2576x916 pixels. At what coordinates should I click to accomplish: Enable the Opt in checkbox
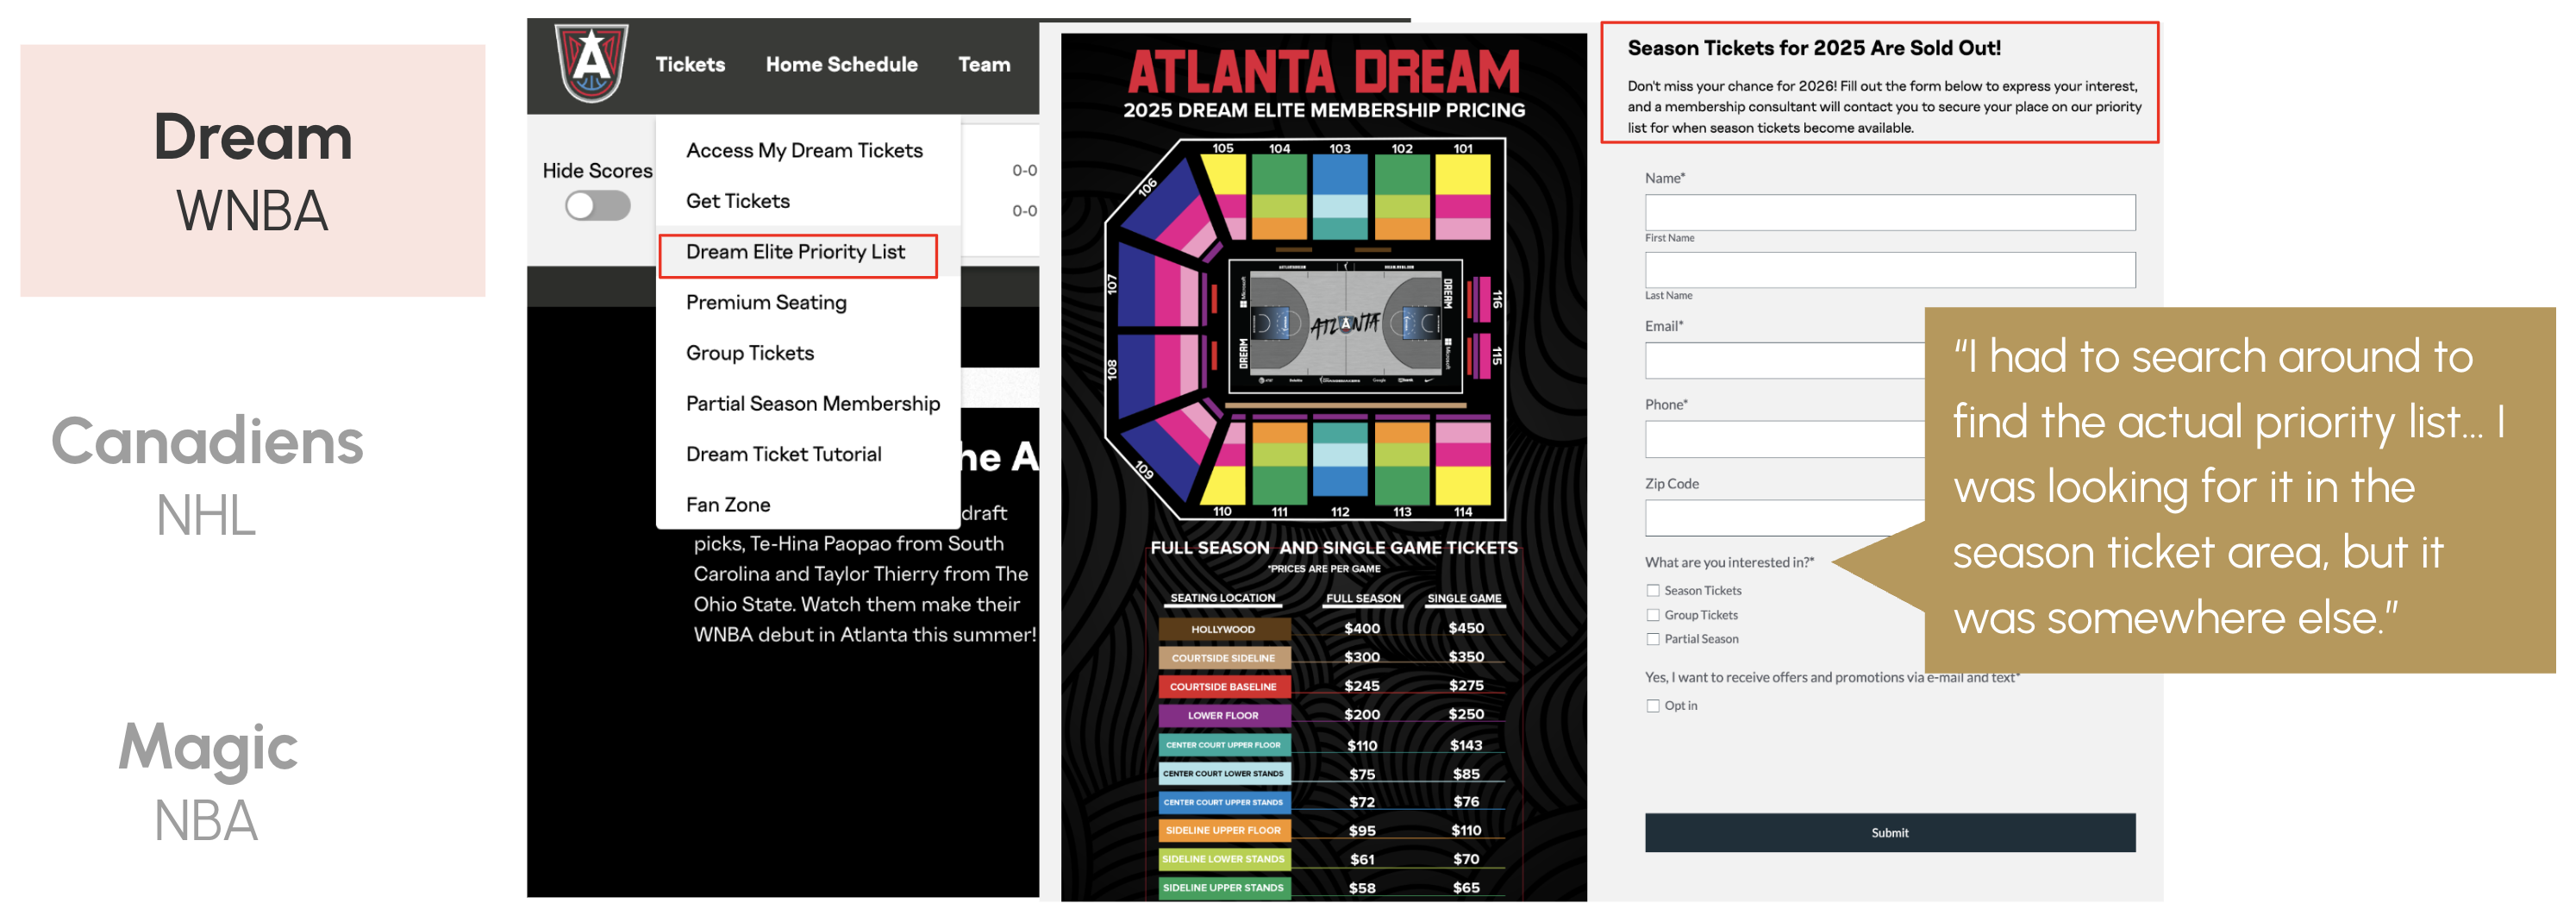[1653, 706]
